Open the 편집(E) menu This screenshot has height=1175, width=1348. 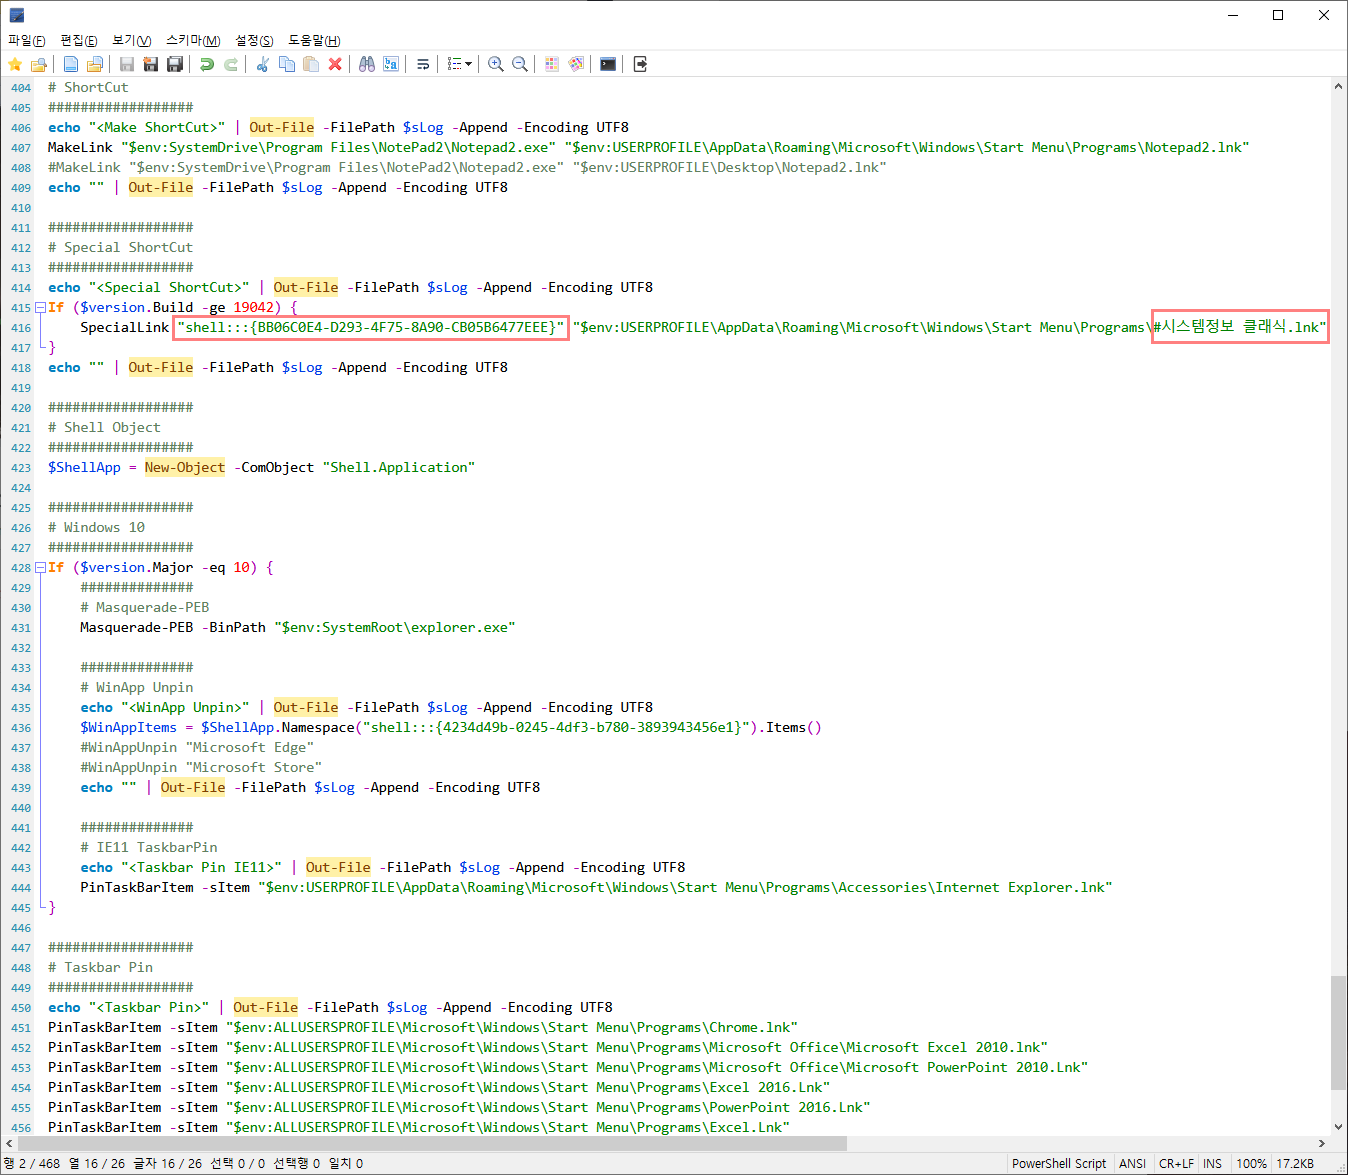tap(79, 40)
